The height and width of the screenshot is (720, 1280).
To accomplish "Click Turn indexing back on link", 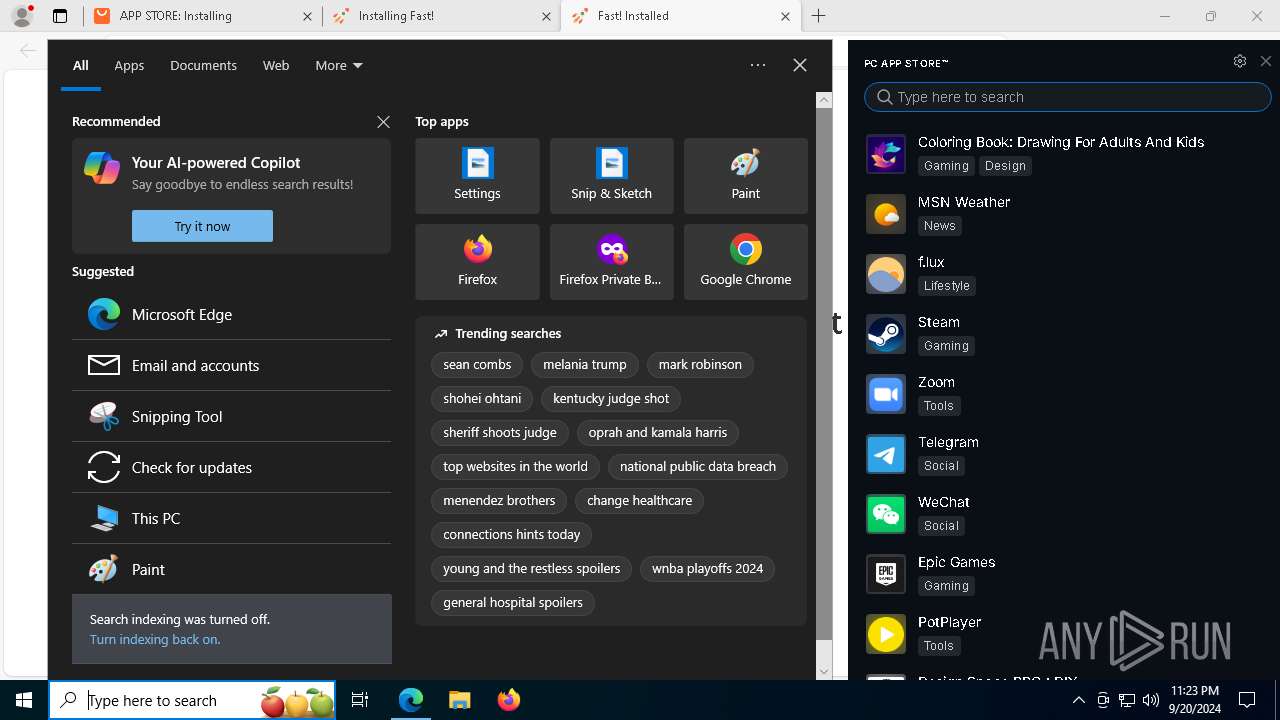I will [154, 639].
